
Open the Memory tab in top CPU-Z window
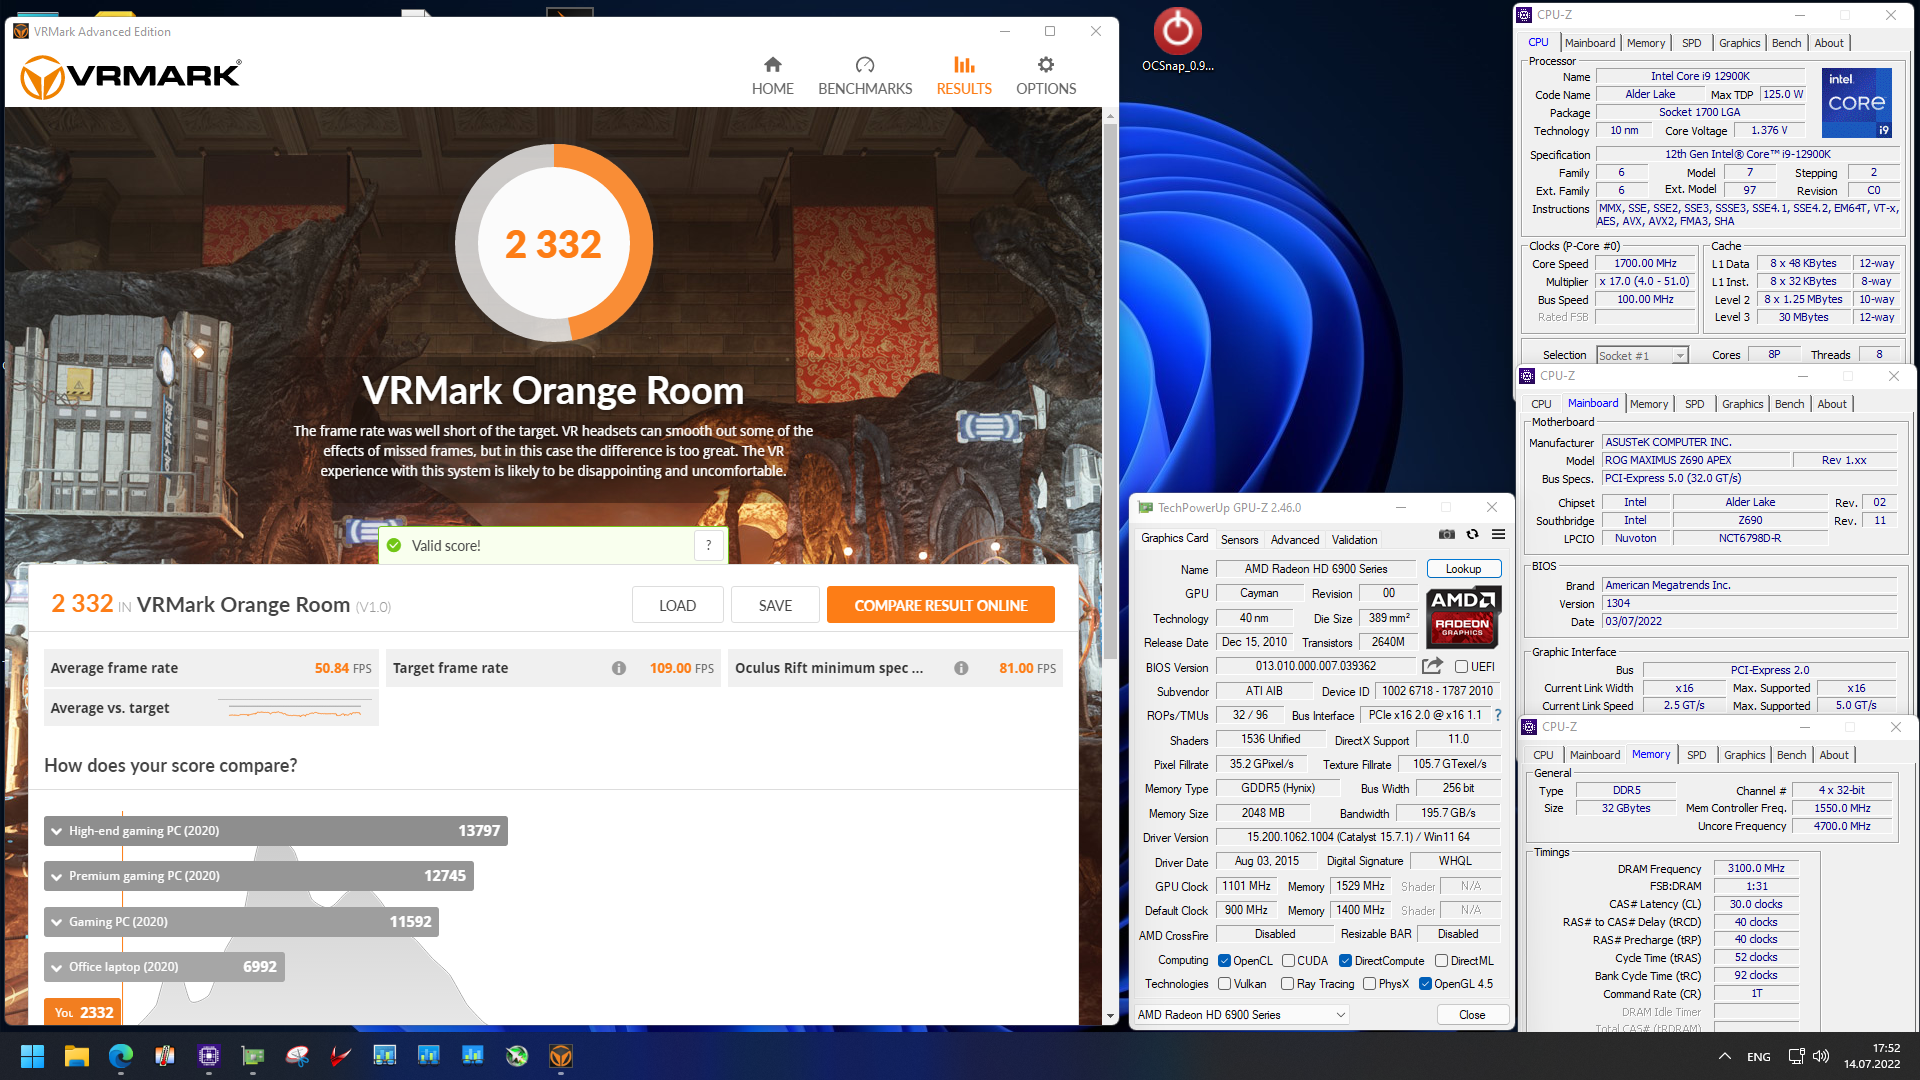click(x=1645, y=43)
